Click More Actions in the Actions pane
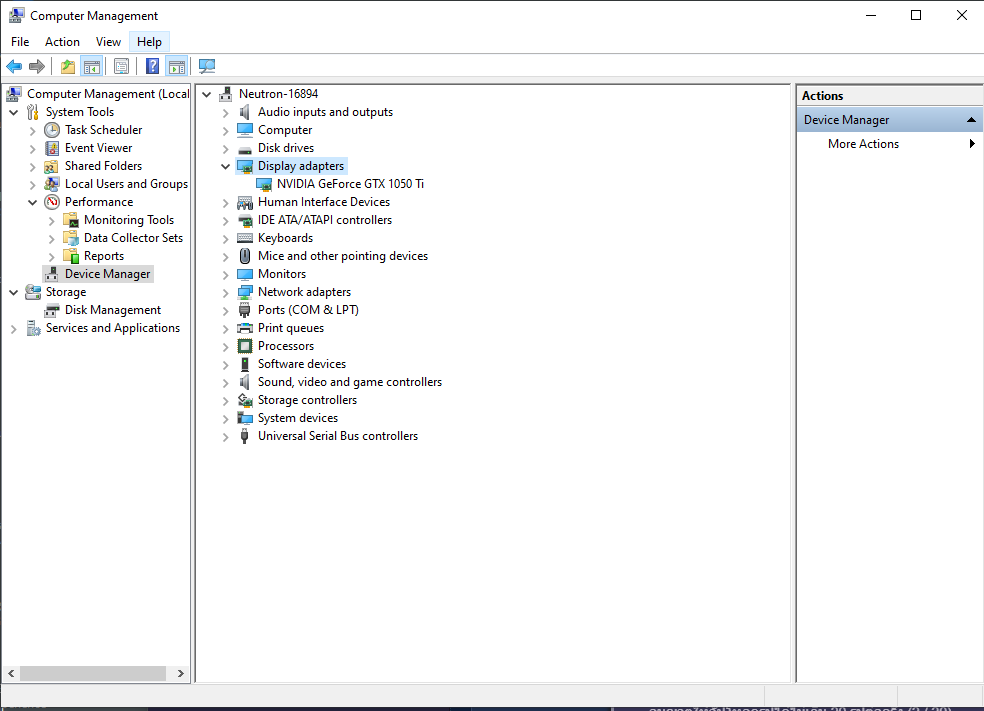This screenshot has height=711, width=984. coord(863,144)
